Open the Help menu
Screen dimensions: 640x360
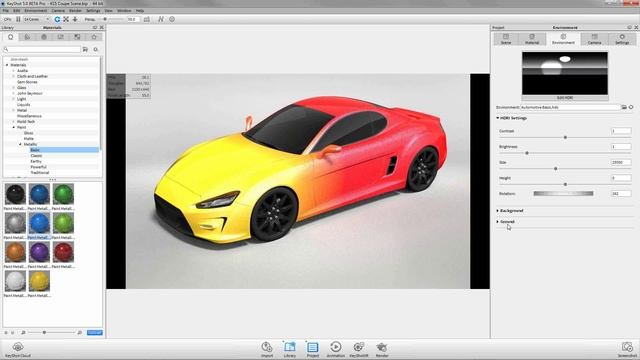coord(140,11)
